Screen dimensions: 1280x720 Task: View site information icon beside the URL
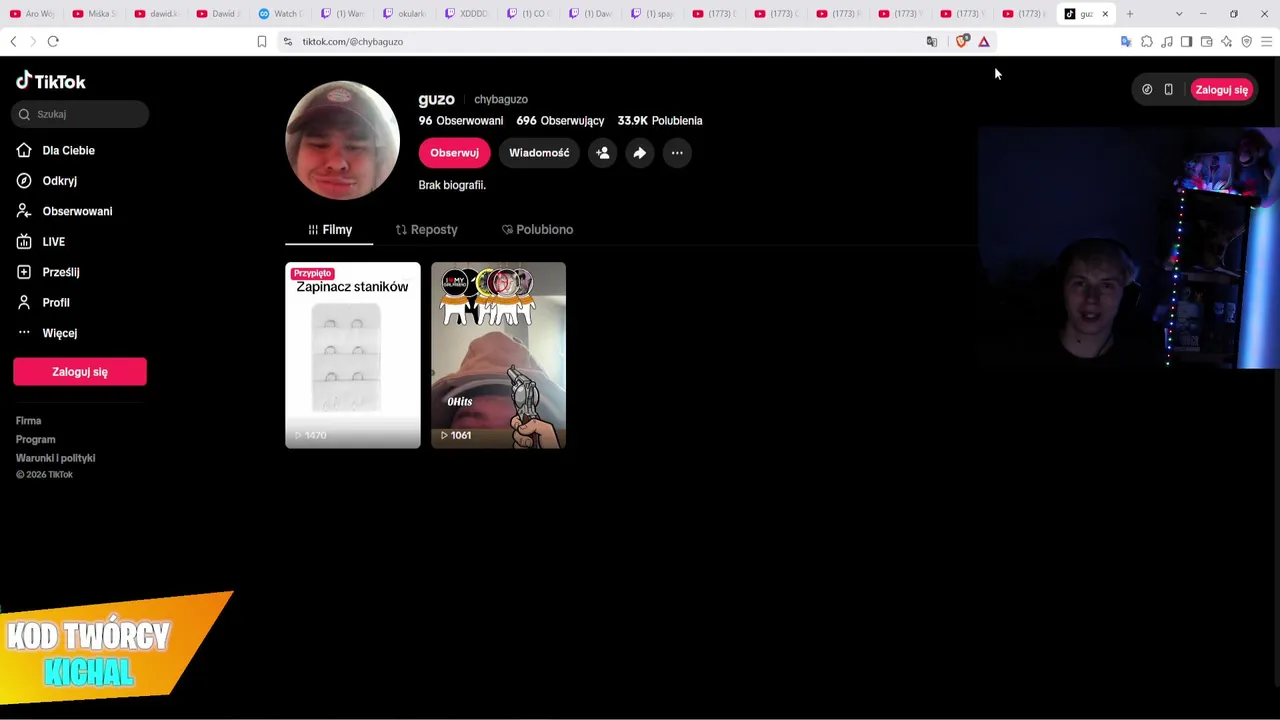(288, 41)
